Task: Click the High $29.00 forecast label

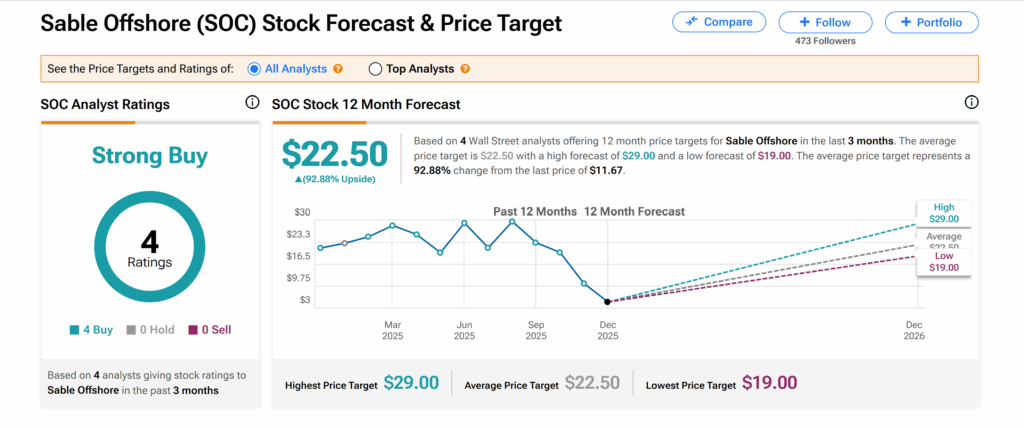Action: click(x=942, y=213)
